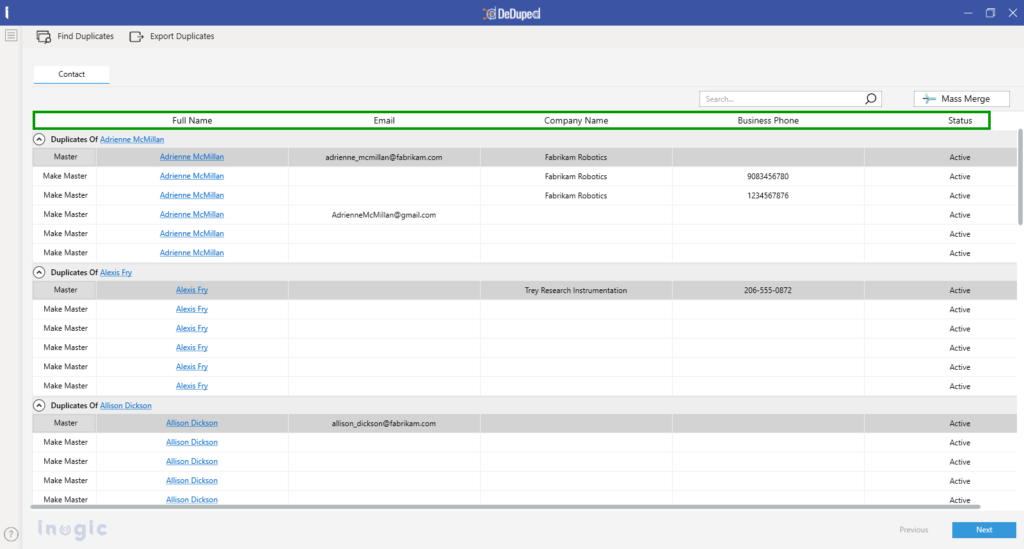Image resolution: width=1024 pixels, height=549 pixels.
Task: Open the help question mark icon
Action: (11, 534)
